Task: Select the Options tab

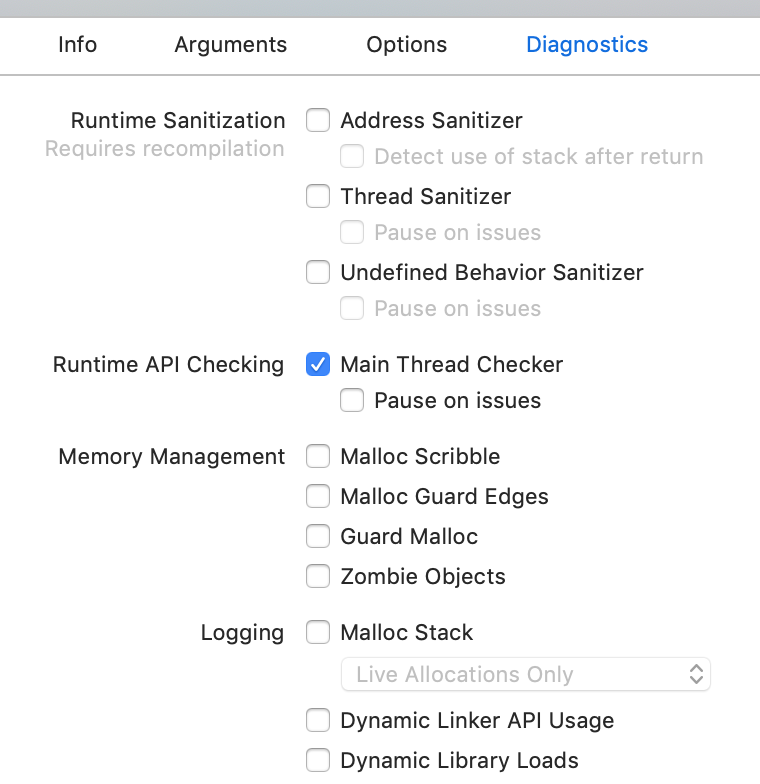Action: pos(406,44)
